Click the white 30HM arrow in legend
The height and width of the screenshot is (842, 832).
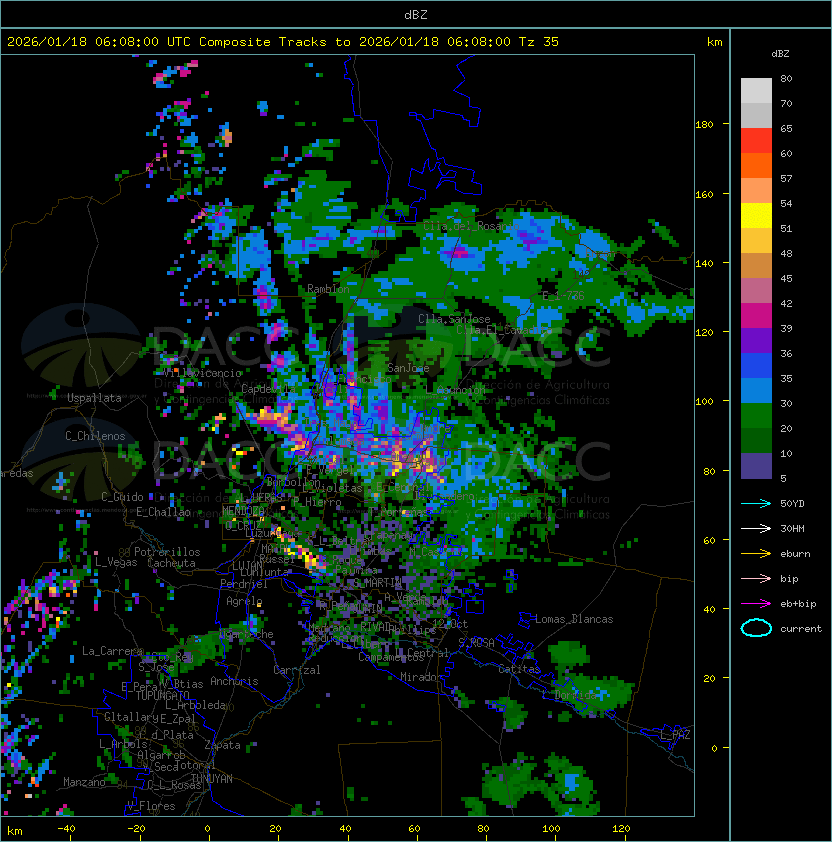[756, 528]
